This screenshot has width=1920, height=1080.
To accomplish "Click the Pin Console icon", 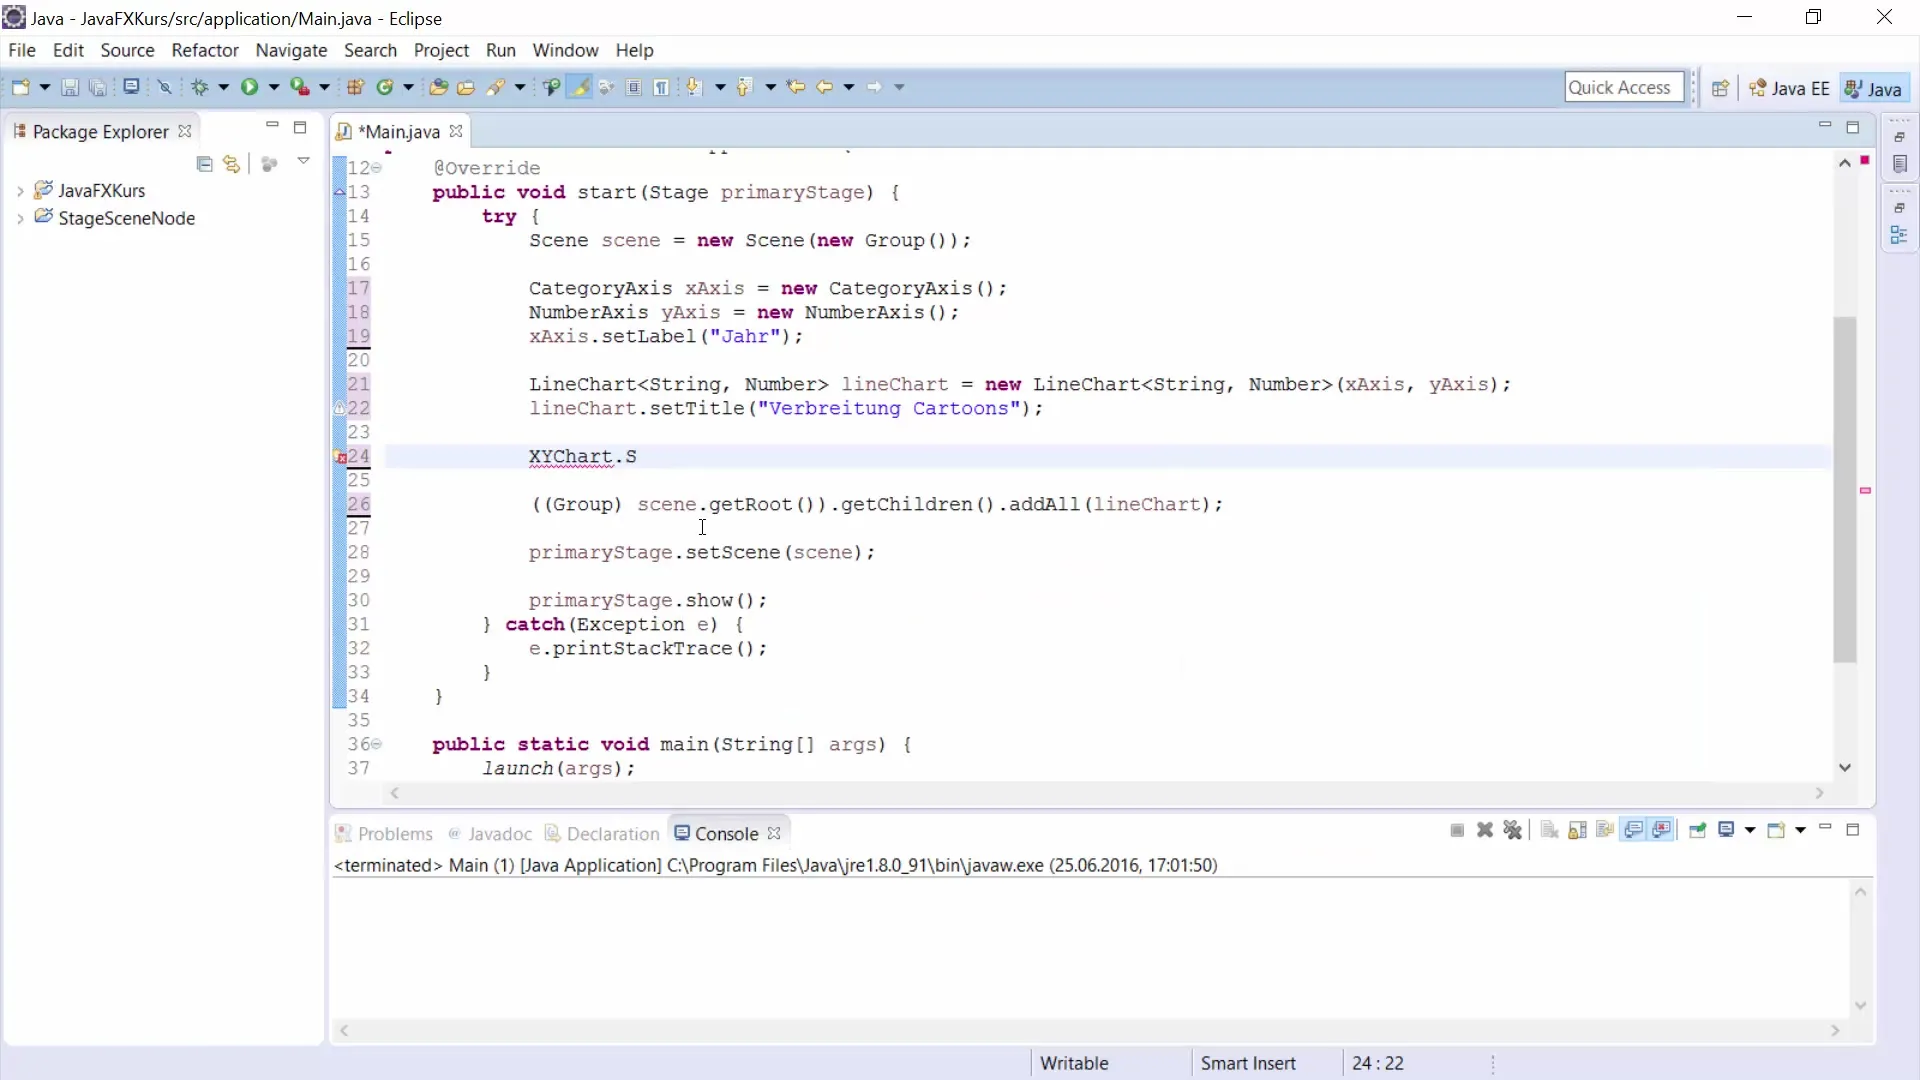I will point(1697,830).
